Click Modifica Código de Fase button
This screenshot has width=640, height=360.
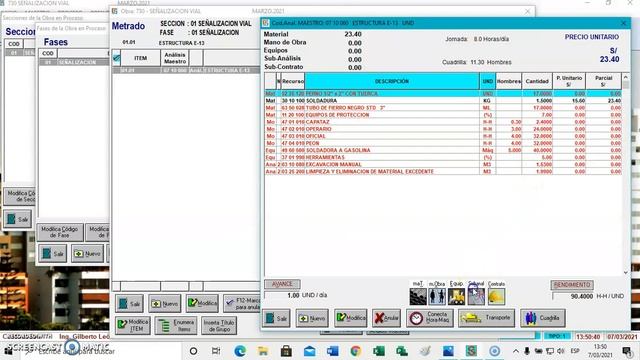[x=60, y=232]
